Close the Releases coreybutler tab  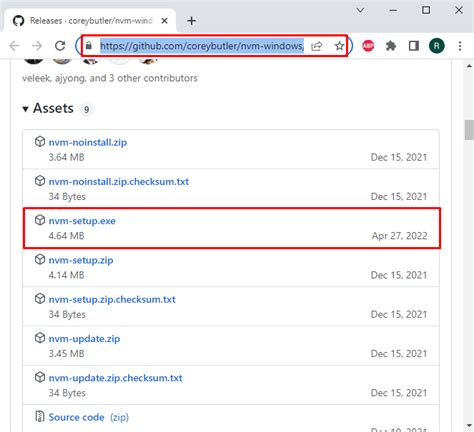click(x=164, y=21)
